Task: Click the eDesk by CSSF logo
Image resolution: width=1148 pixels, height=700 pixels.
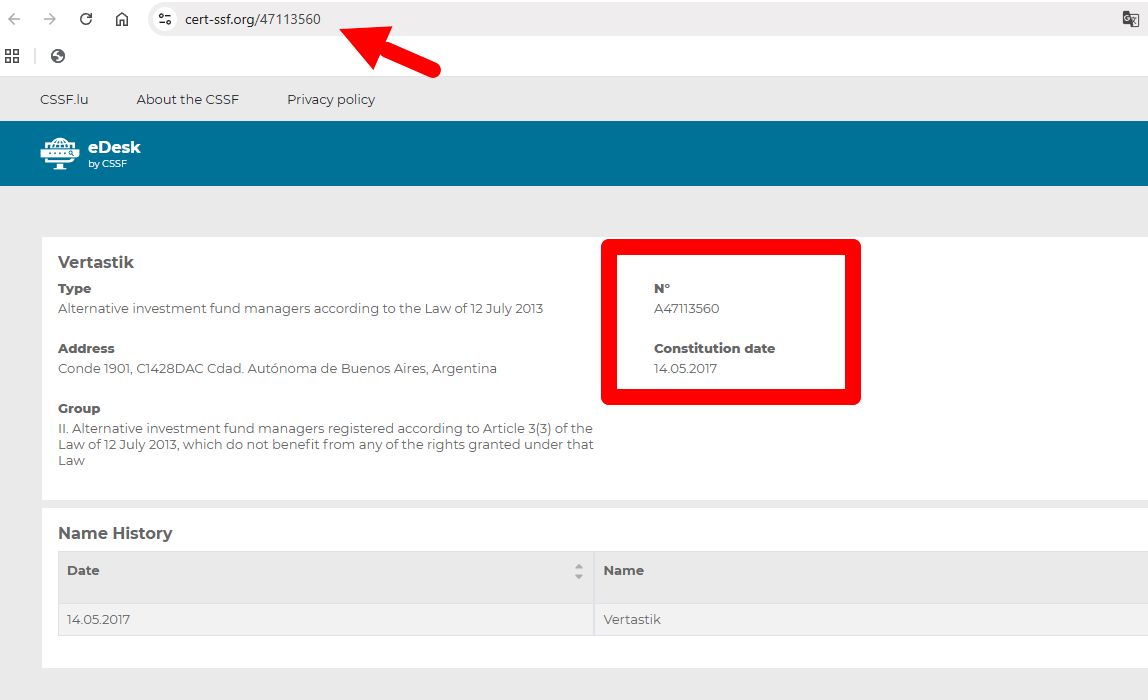Action: (90, 154)
